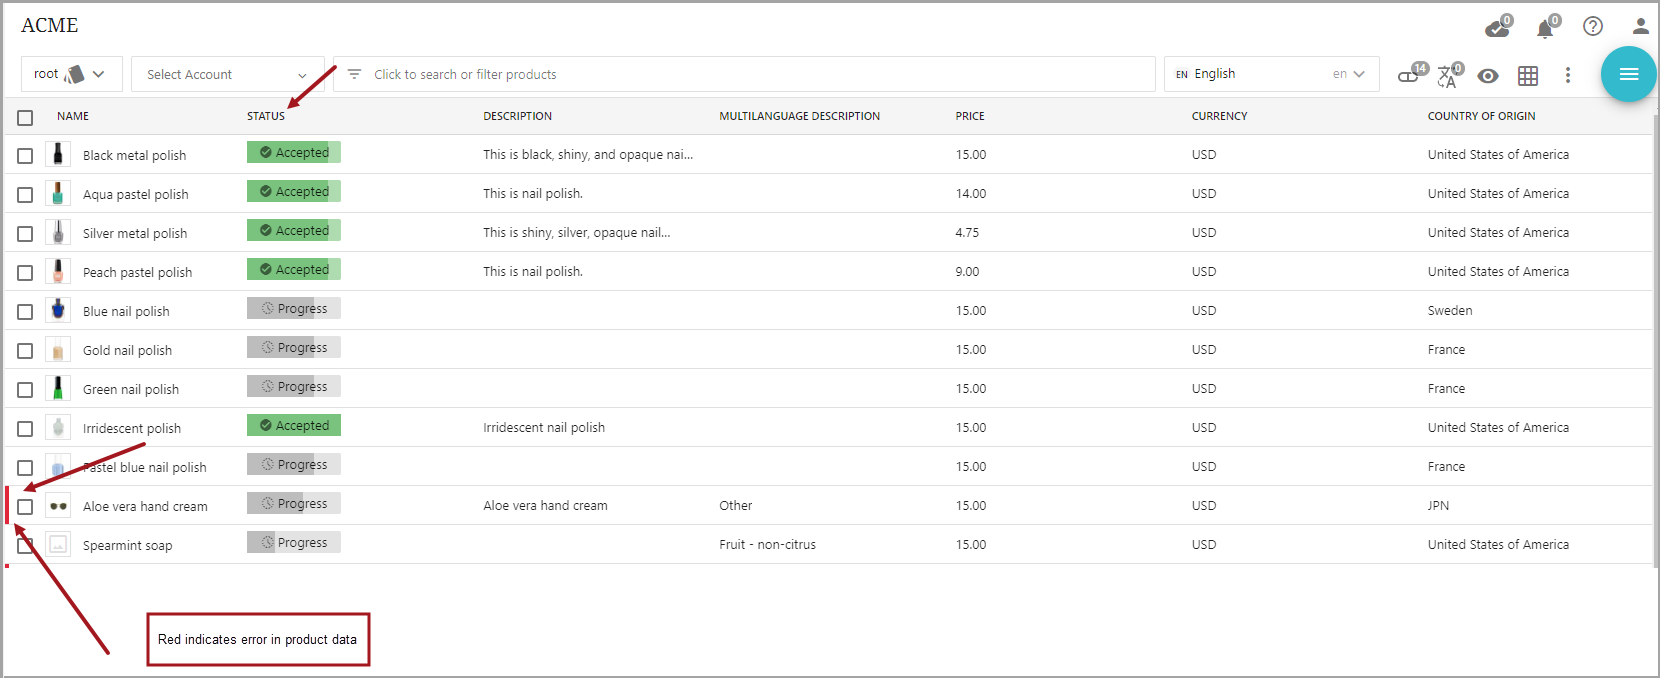Open the three-dot more options menu
This screenshot has width=1660, height=678.
click(x=1567, y=75)
